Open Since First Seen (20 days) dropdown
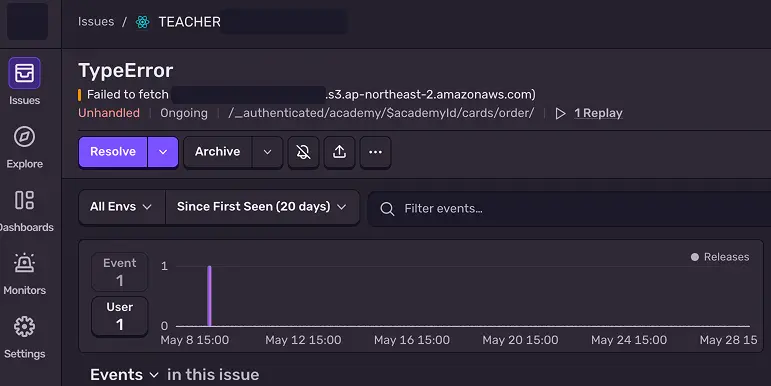Screen dimensions: 771x386 coord(262,207)
